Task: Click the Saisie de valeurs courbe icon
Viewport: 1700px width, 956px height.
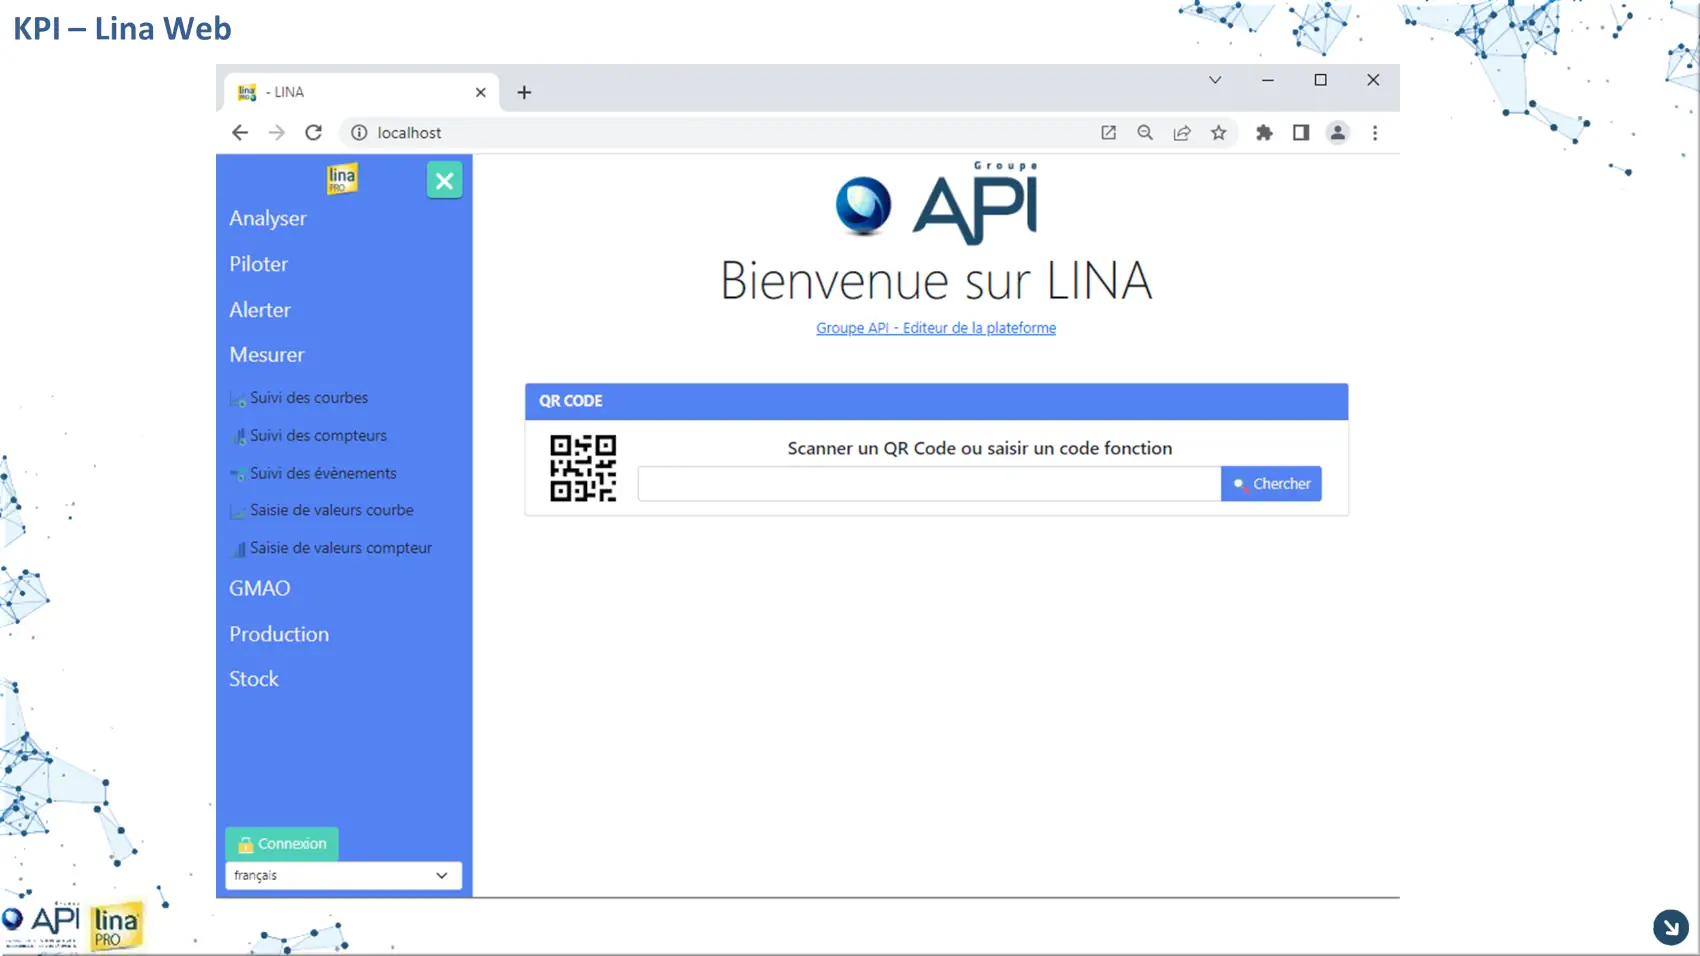Action: coord(238,512)
